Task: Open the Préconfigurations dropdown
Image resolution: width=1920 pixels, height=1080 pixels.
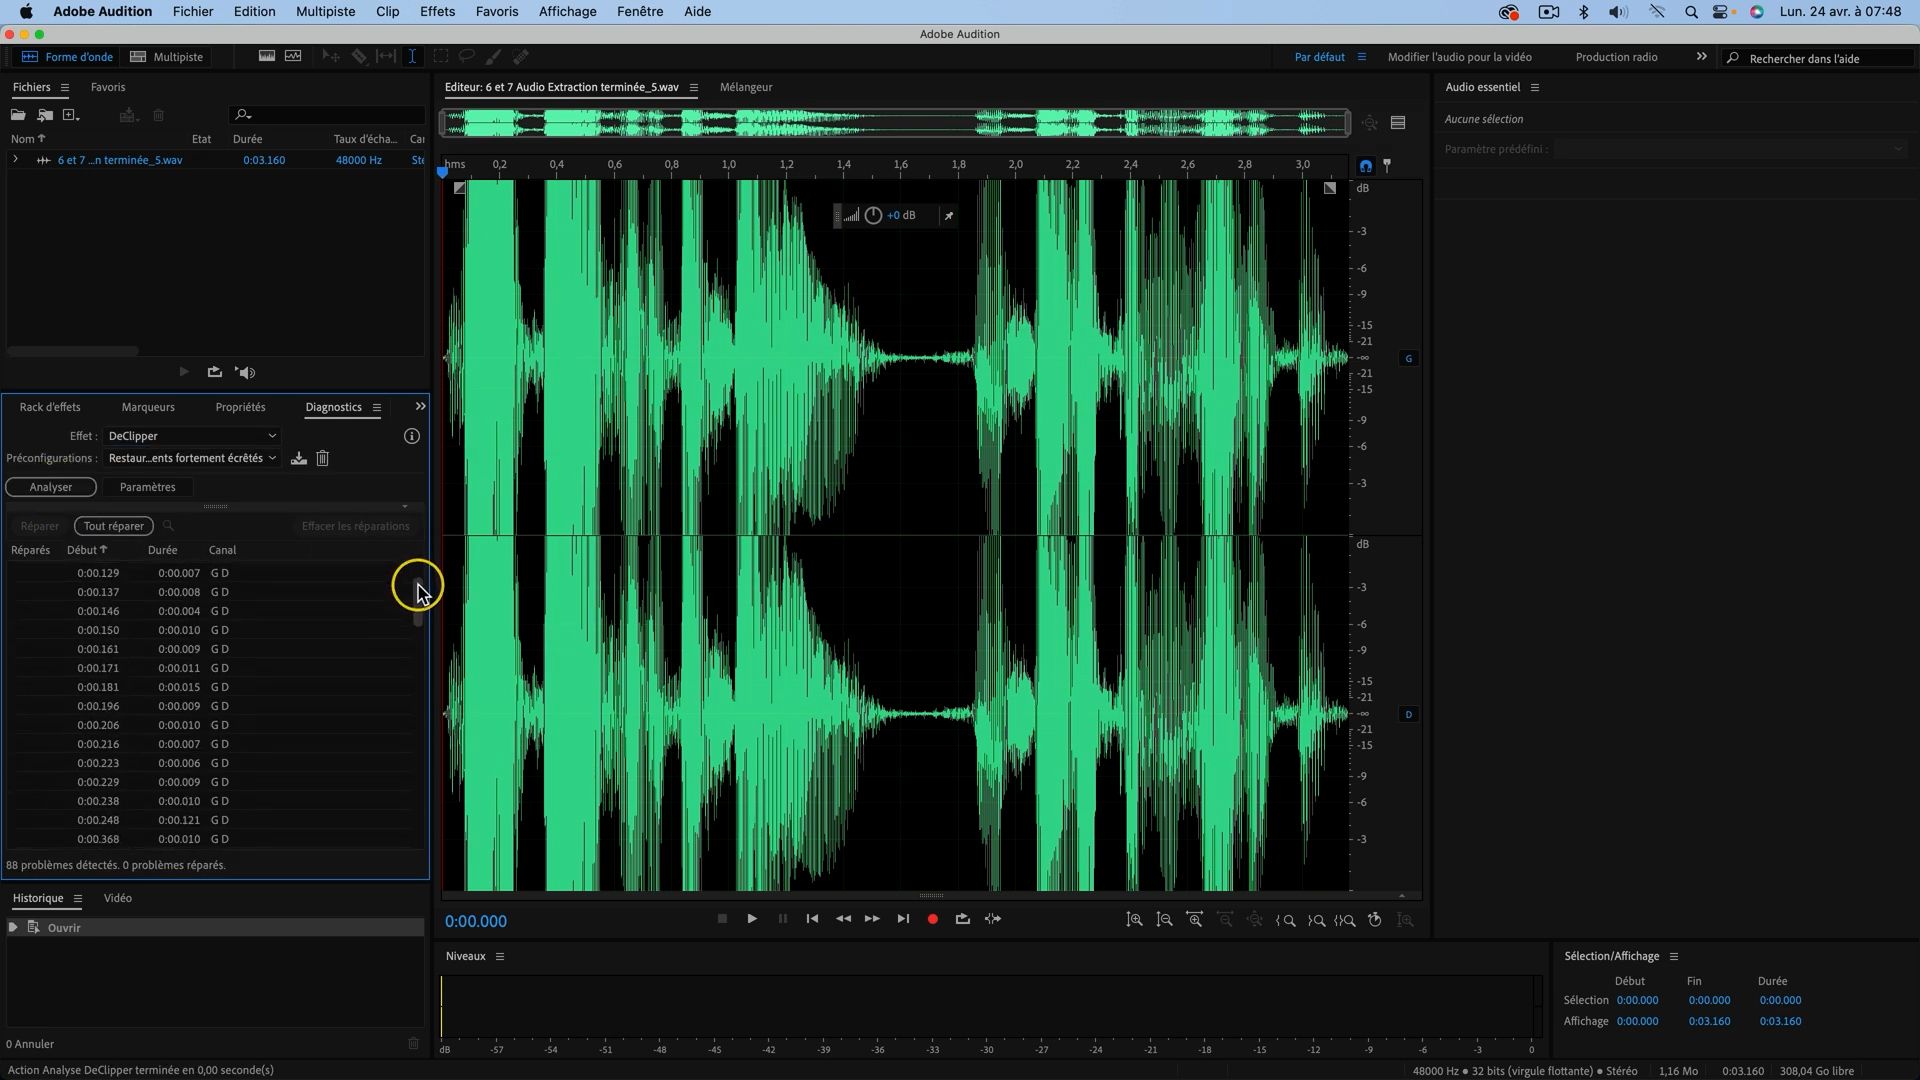Action: click(x=192, y=458)
